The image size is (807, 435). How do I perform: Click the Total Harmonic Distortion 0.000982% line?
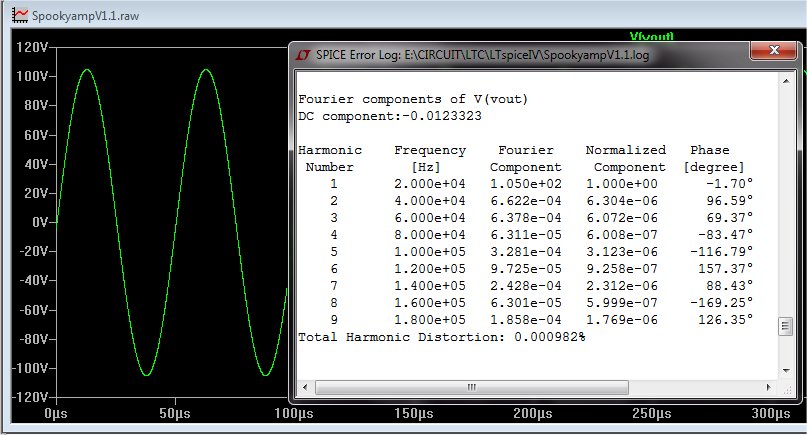click(442, 337)
